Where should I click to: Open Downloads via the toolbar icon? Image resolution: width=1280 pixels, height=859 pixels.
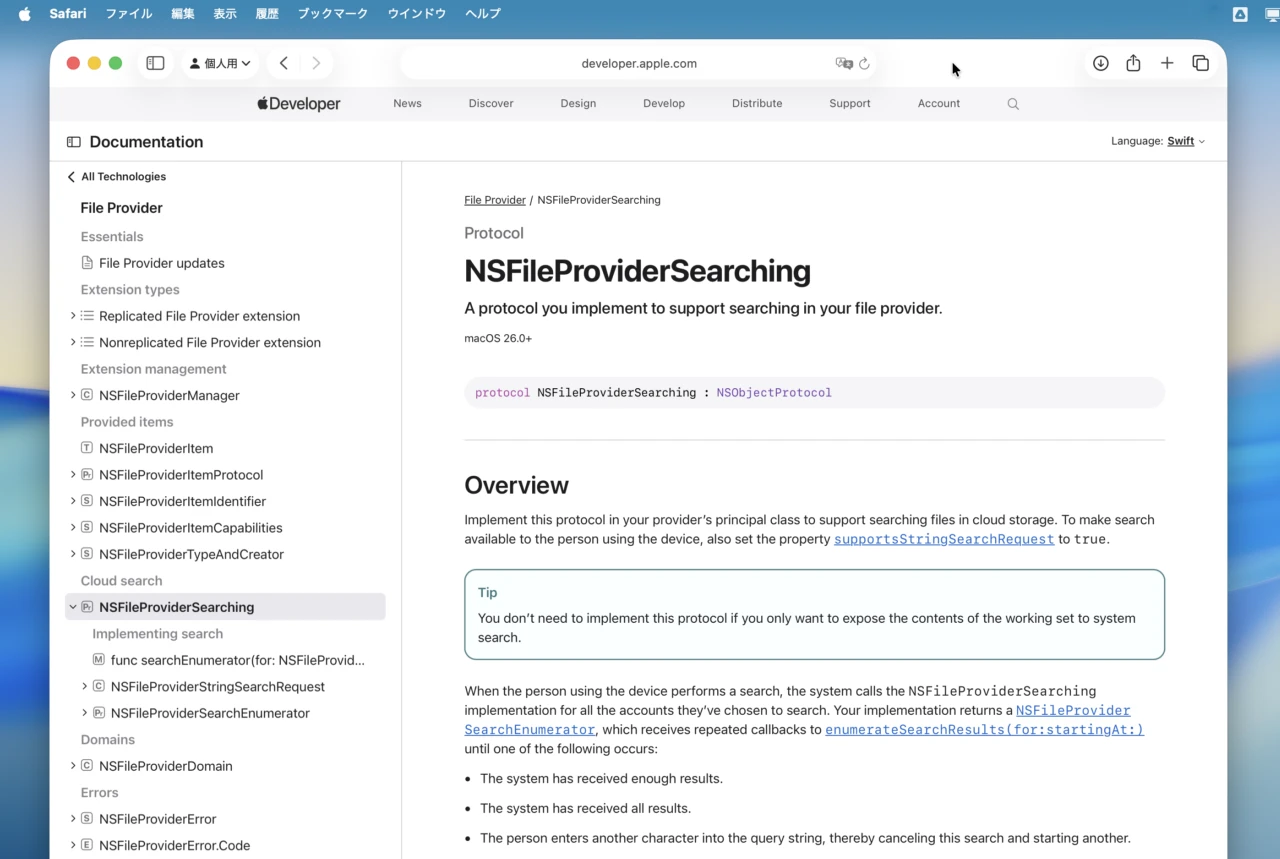click(x=1100, y=62)
